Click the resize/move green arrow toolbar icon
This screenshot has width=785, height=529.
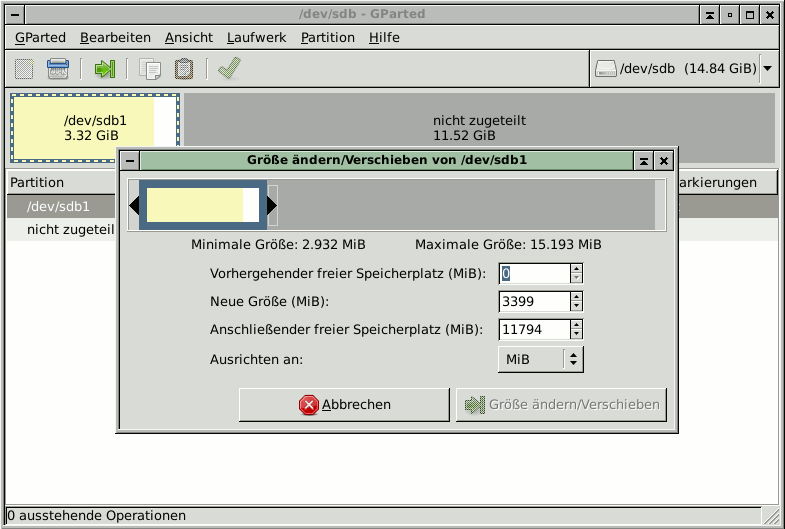click(105, 69)
